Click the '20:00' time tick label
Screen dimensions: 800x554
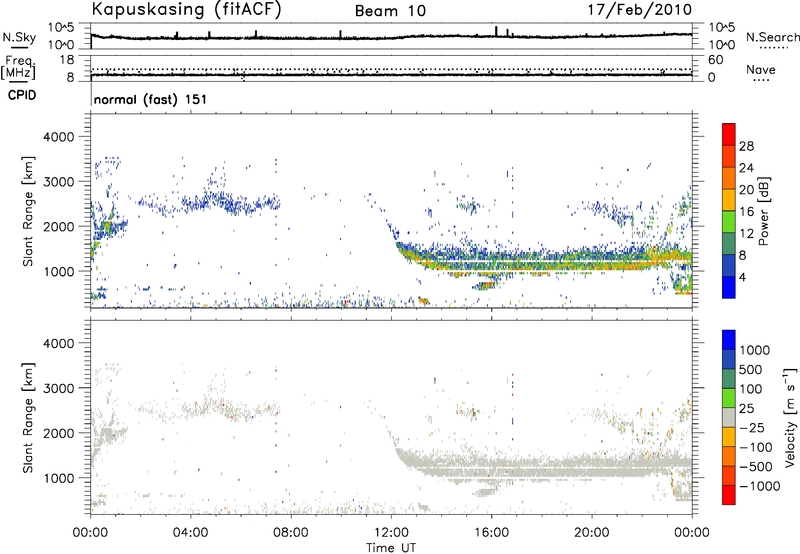pos(592,533)
